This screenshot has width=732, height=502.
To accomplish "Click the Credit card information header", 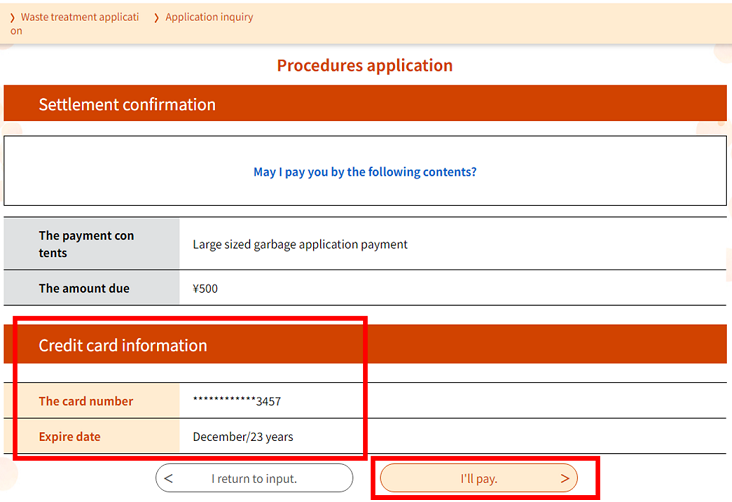I will [x=365, y=345].
